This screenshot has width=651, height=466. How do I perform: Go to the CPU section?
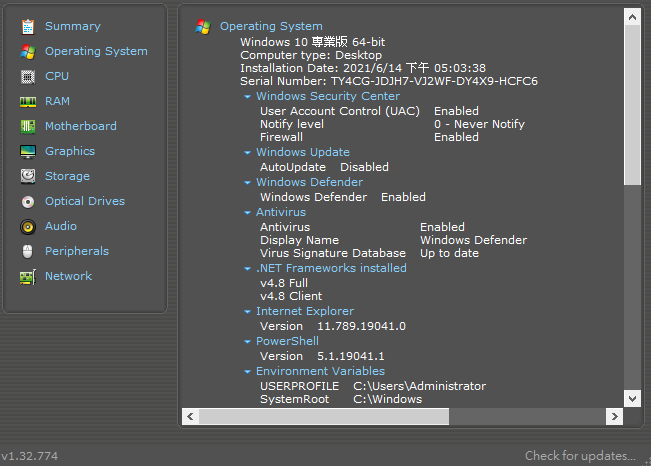pos(57,76)
